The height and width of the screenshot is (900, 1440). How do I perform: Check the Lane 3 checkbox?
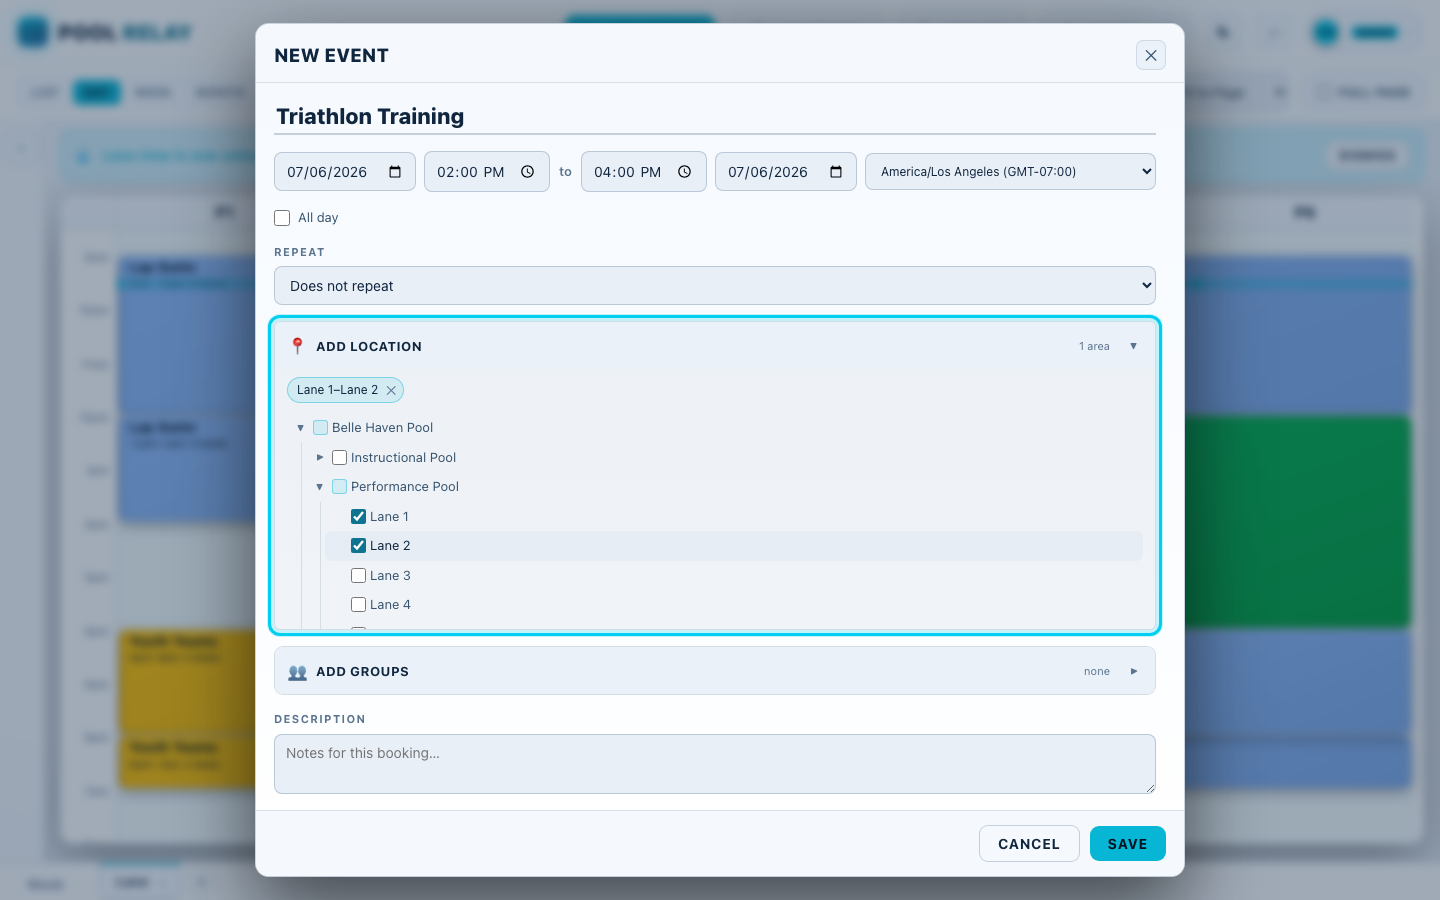pyautogui.click(x=359, y=576)
